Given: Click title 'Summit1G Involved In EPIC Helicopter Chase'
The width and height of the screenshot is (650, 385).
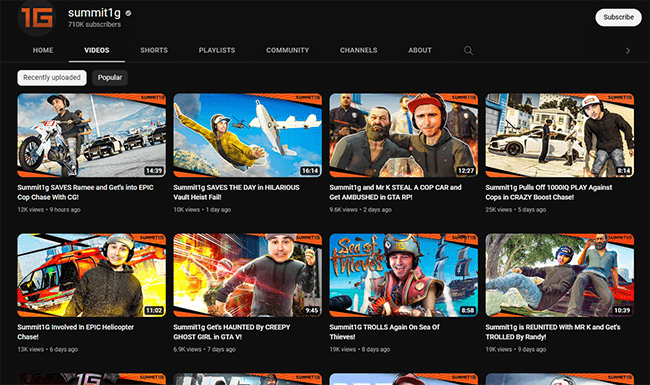Looking at the screenshot, I should [x=75, y=332].
